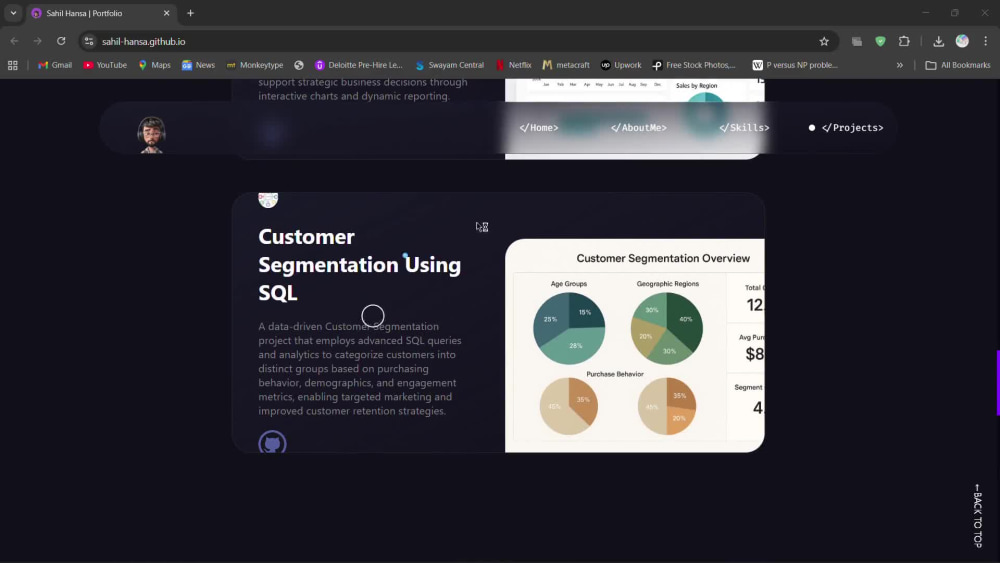Image resolution: width=1000 pixels, height=563 pixels.
Task: Open the Gmail bookmark
Action: click(x=55, y=65)
